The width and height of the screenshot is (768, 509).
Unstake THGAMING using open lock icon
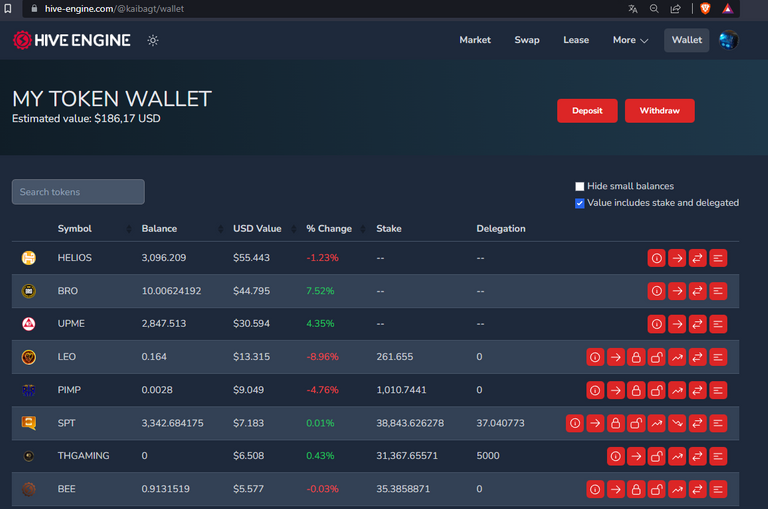click(656, 456)
